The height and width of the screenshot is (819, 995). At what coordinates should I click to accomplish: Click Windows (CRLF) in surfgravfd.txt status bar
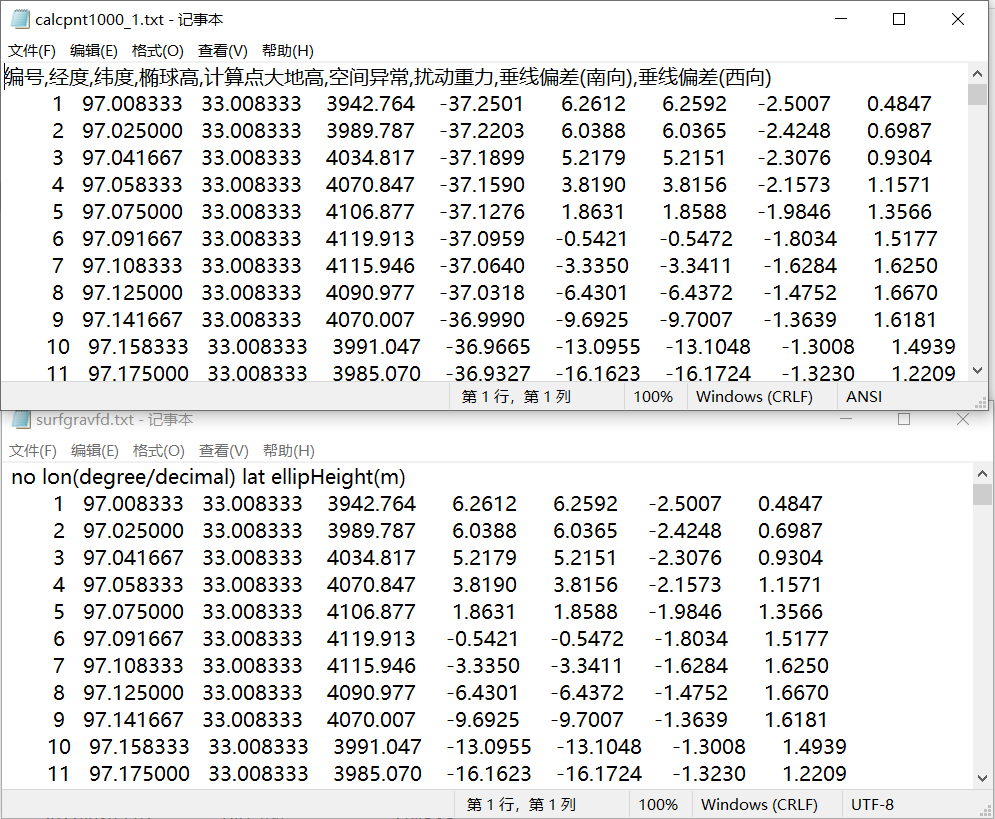point(760,804)
